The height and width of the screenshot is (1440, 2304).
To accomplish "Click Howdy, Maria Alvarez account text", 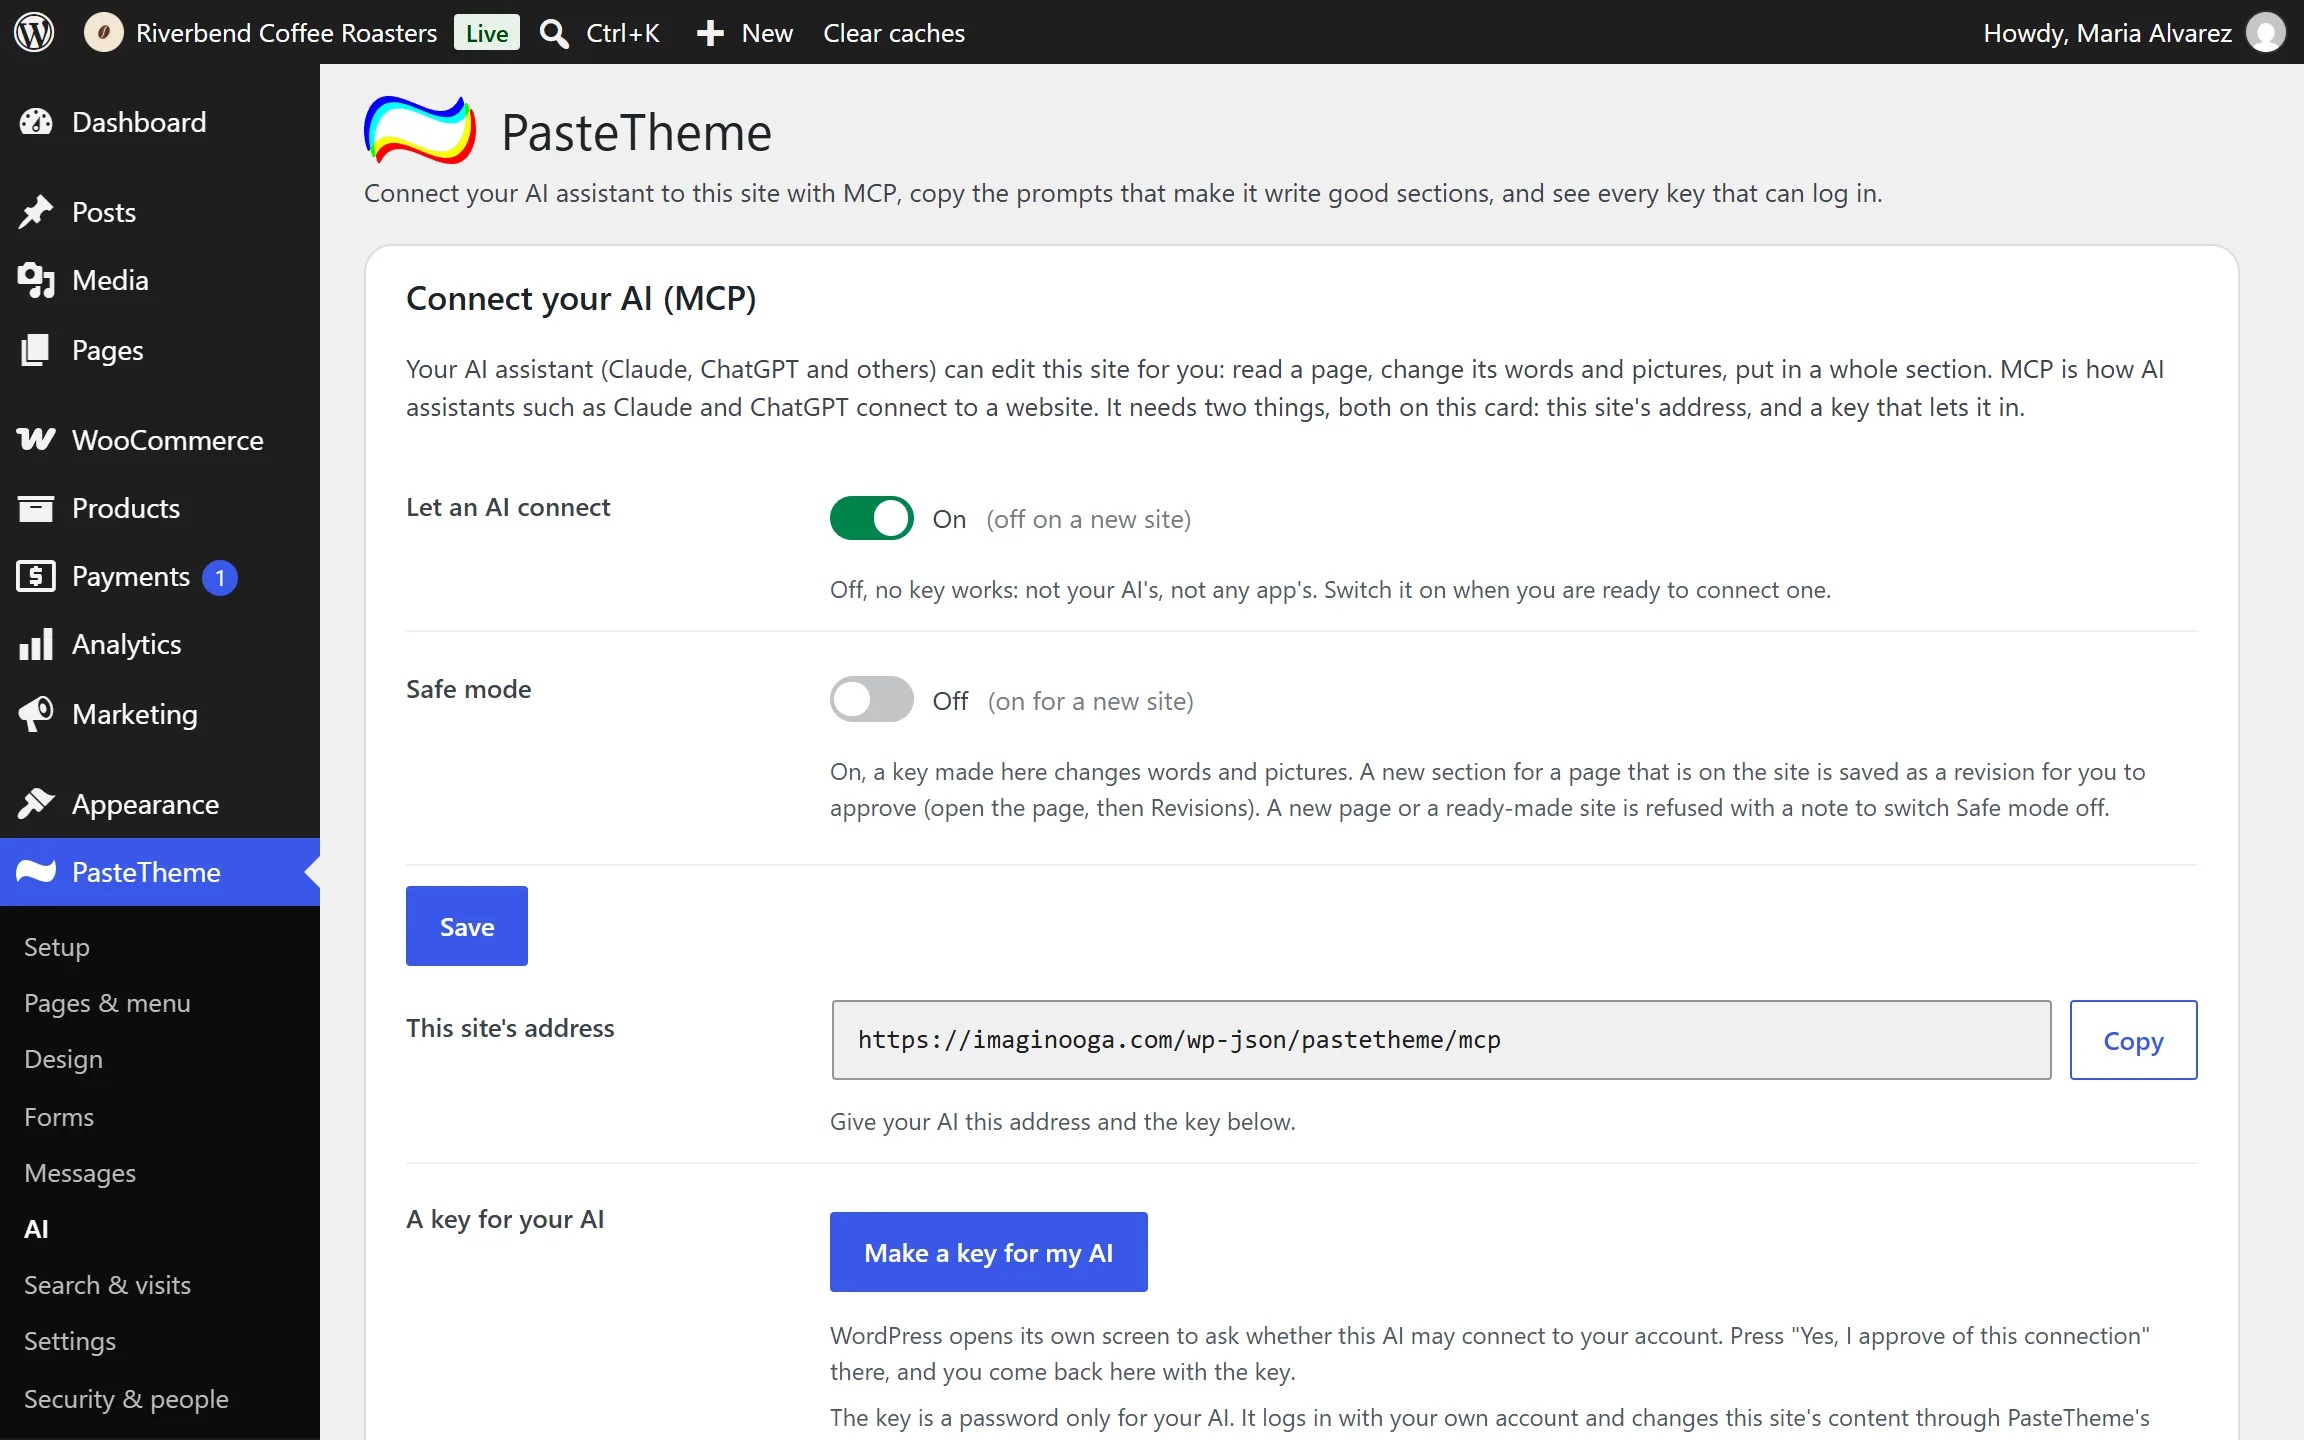I will [x=2107, y=33].
